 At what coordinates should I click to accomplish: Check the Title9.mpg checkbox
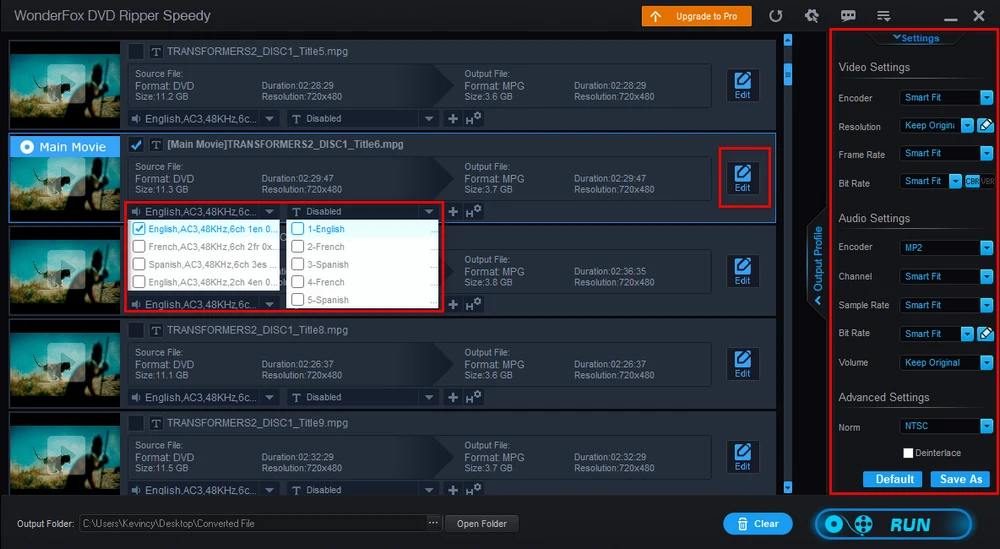[136, 423]
